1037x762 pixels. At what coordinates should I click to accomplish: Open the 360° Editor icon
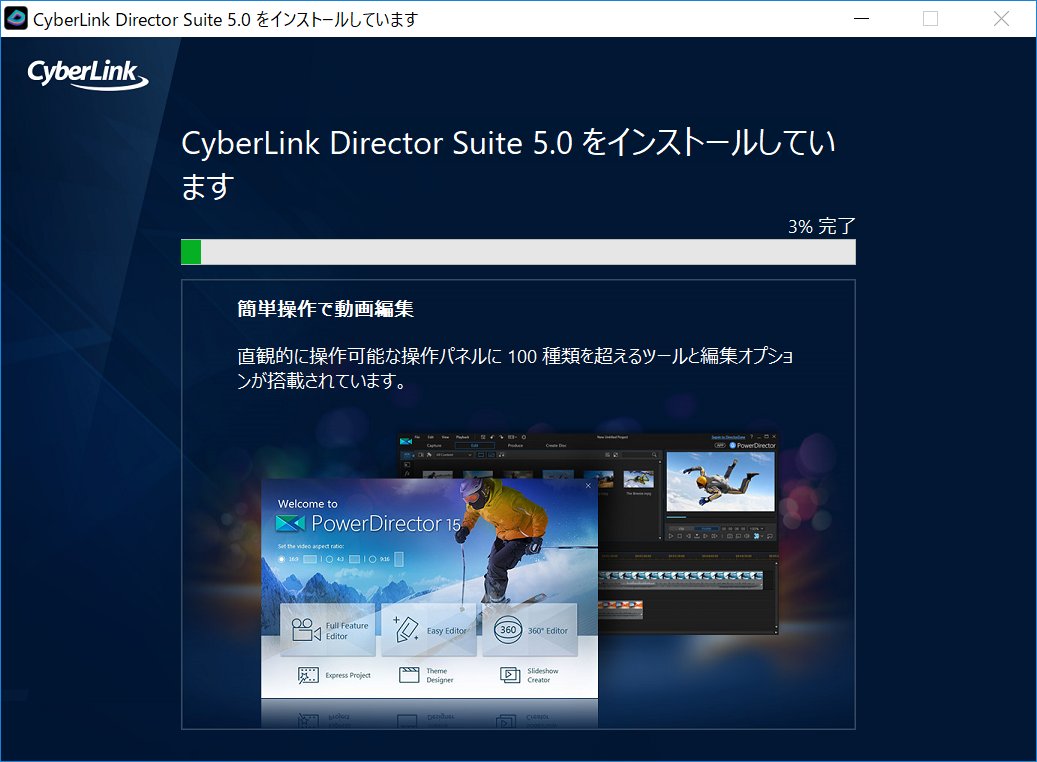[508, 630]
